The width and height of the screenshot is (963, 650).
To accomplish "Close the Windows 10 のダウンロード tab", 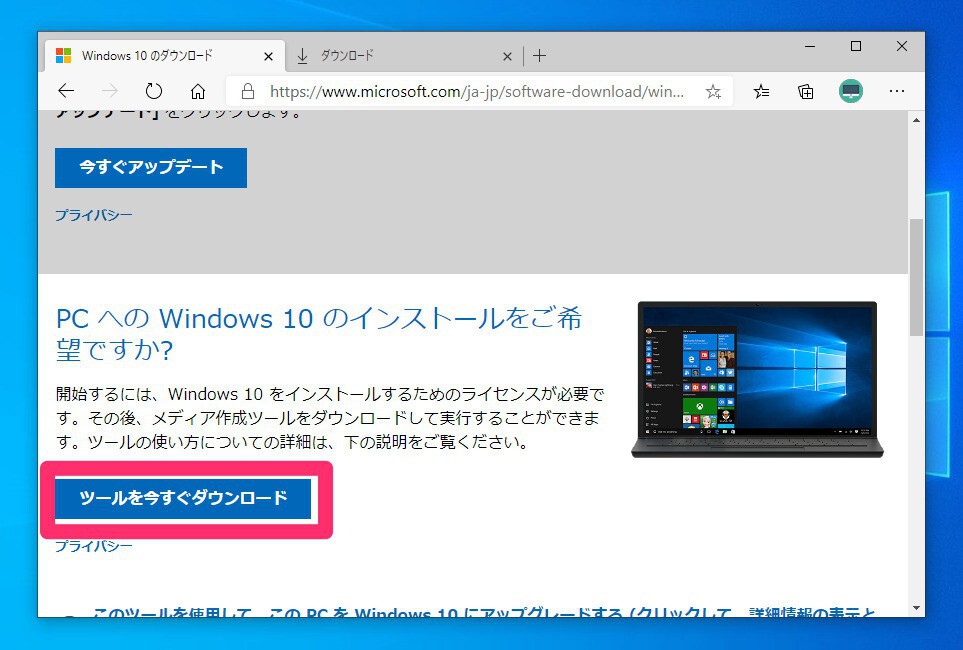I will 268,57.
